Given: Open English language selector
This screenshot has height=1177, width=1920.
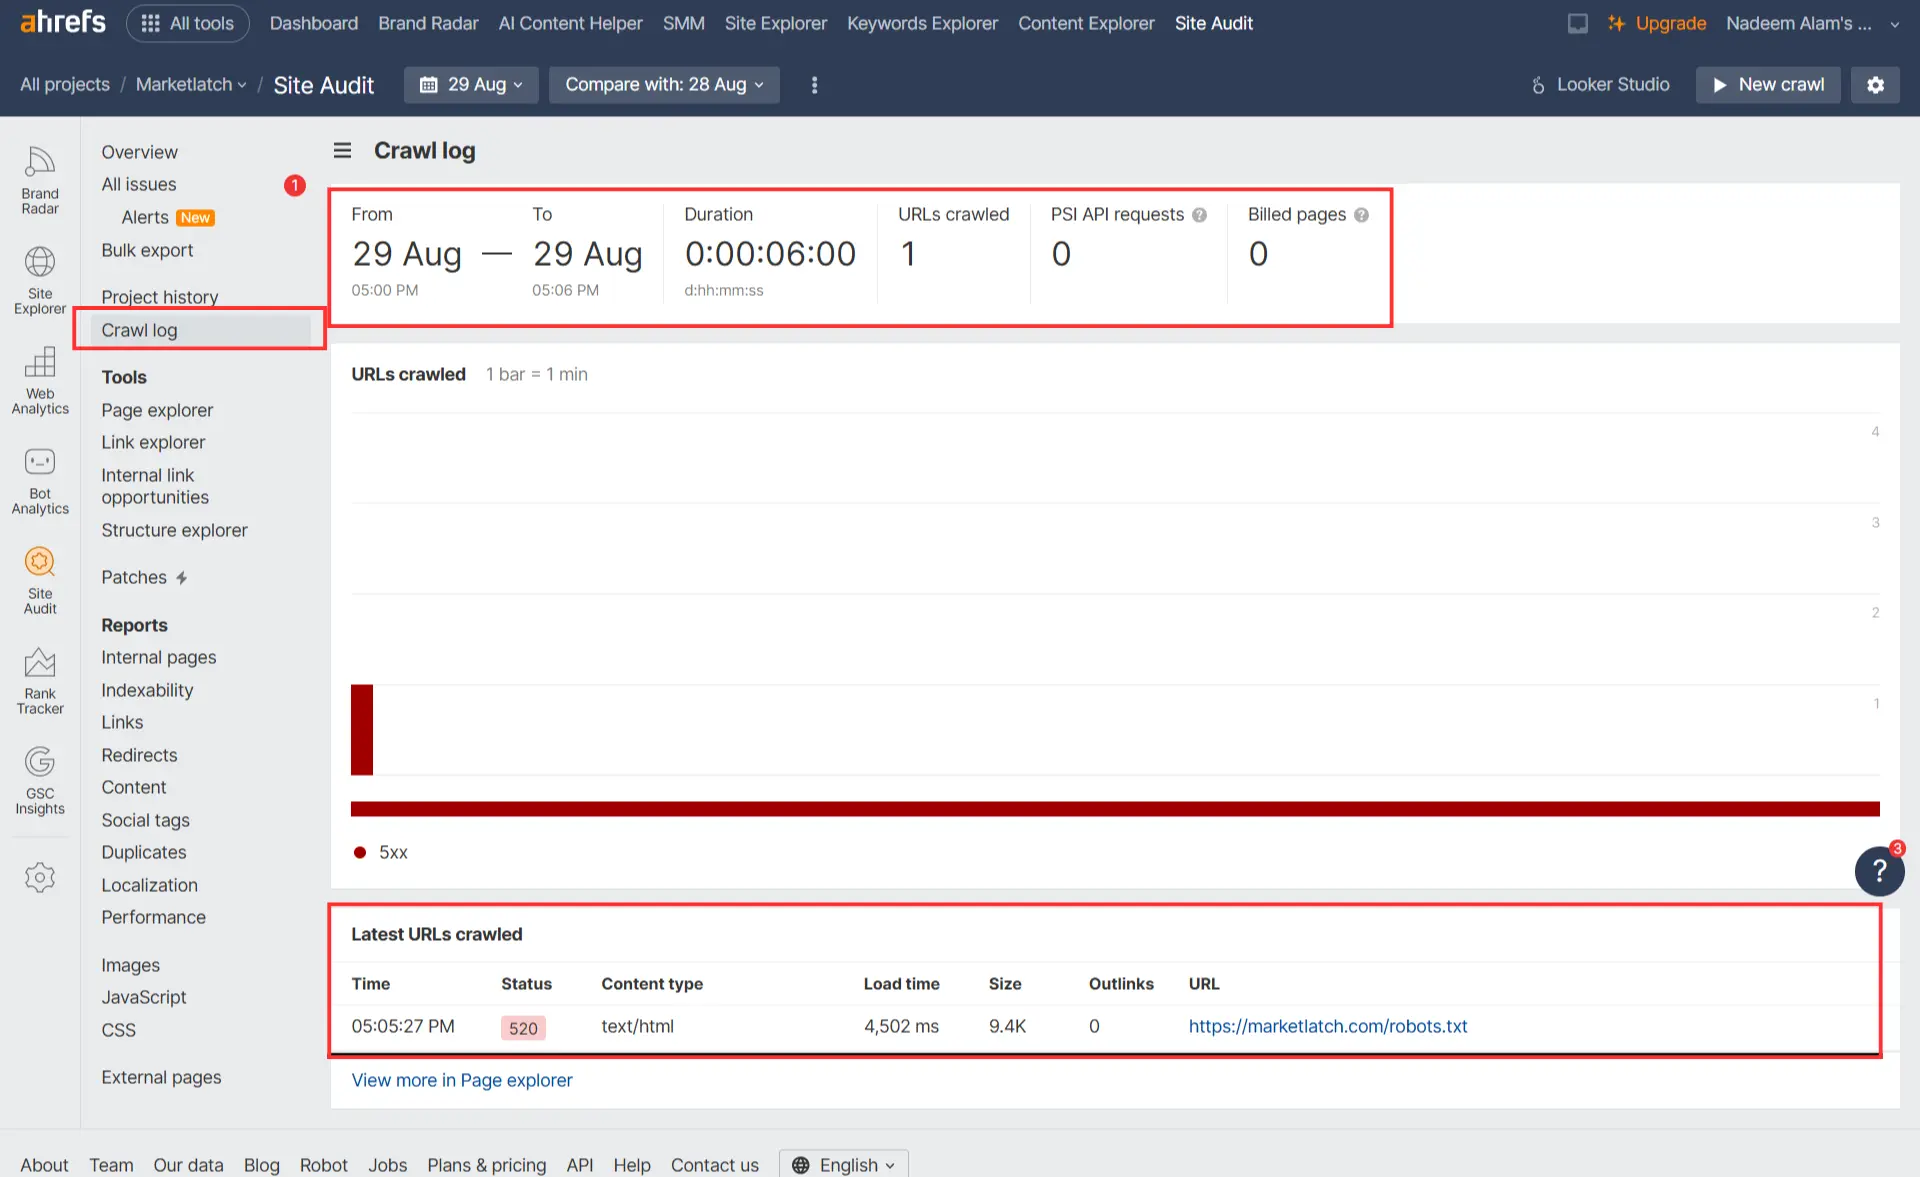Looking at the screenshot, I should point(843,1164).
